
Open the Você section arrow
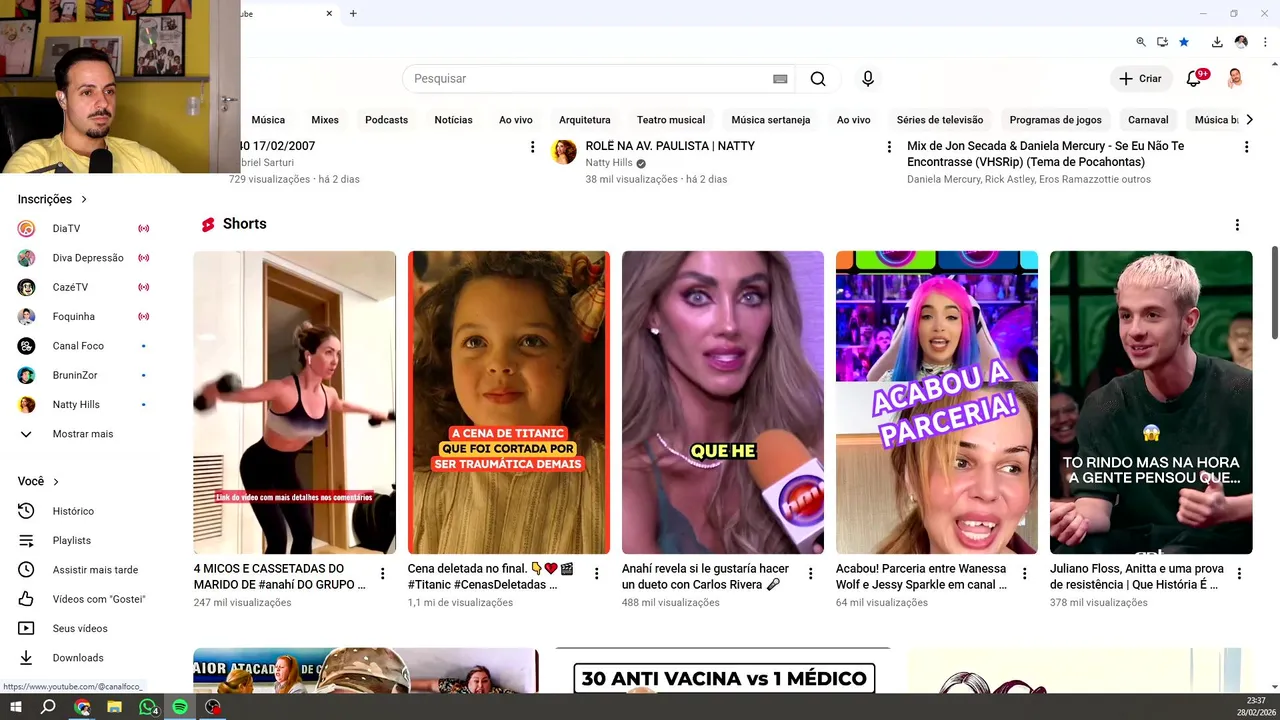pyautogui.click(x=56, y=482)
